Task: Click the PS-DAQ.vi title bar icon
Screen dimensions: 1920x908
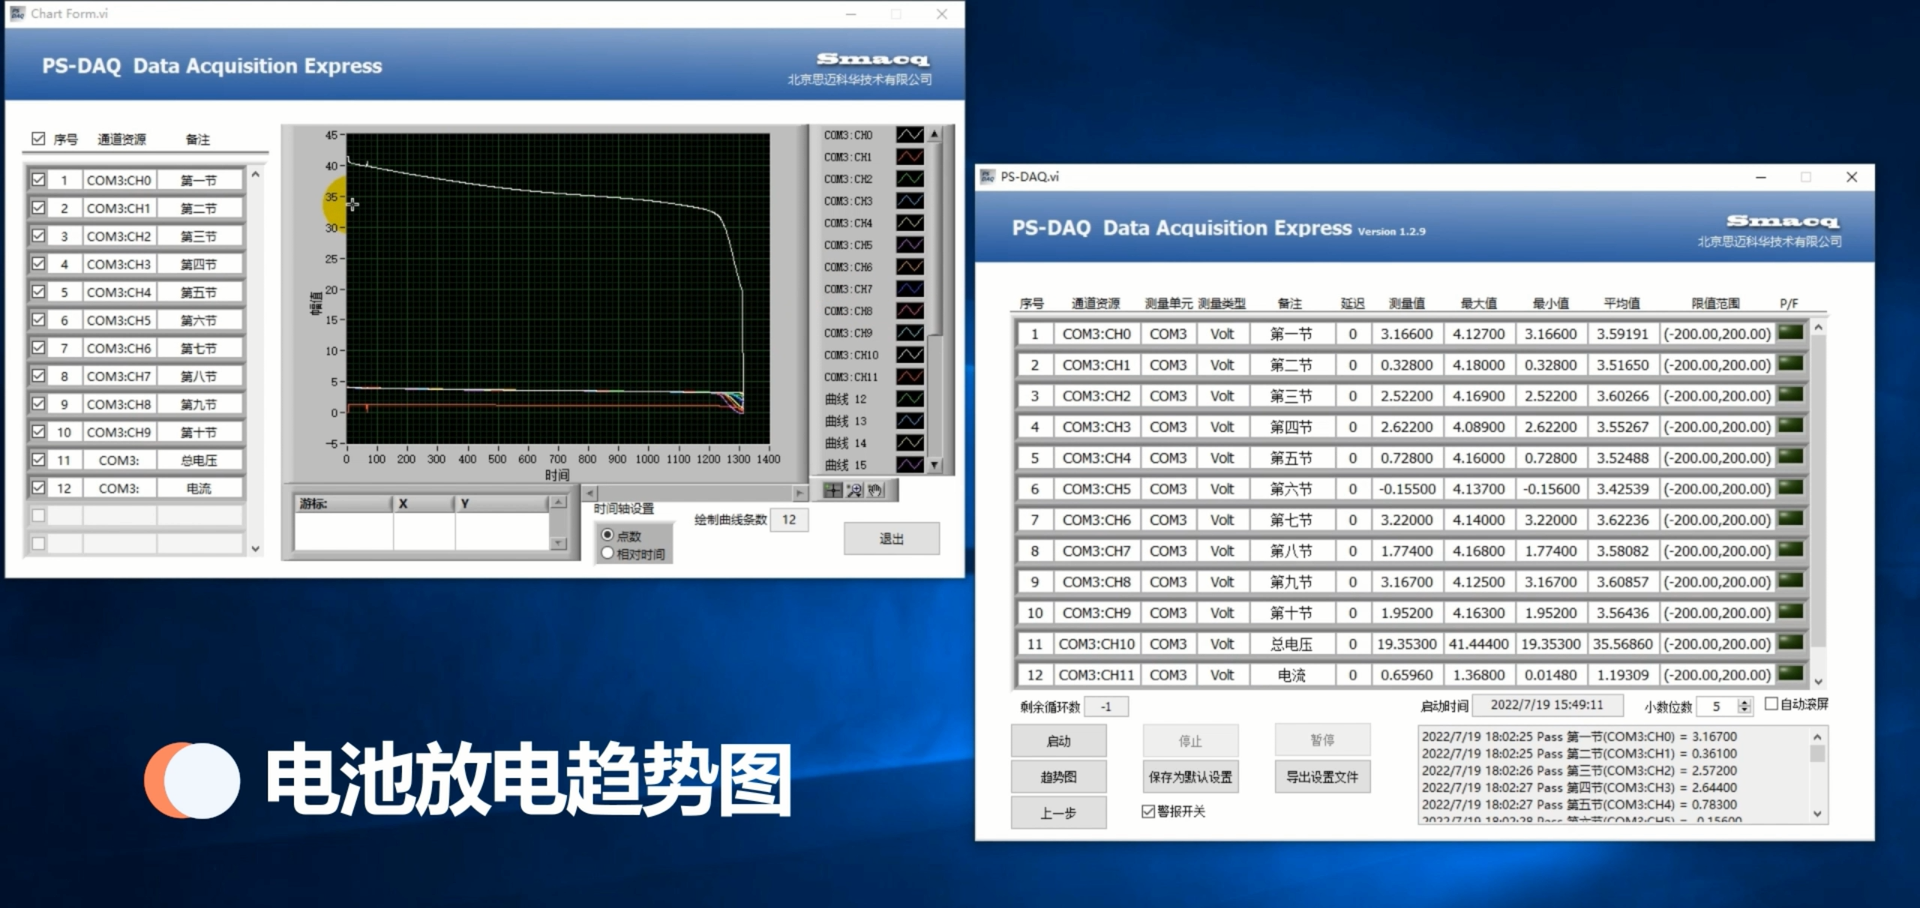Action: coord(988,176)
